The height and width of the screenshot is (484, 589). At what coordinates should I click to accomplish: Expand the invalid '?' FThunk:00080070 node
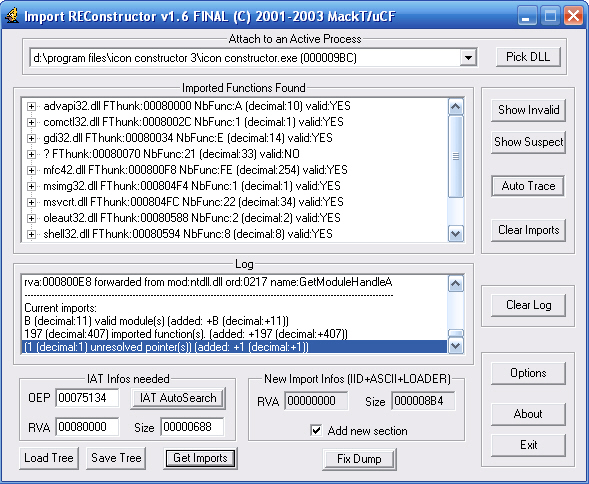[31, 154]
